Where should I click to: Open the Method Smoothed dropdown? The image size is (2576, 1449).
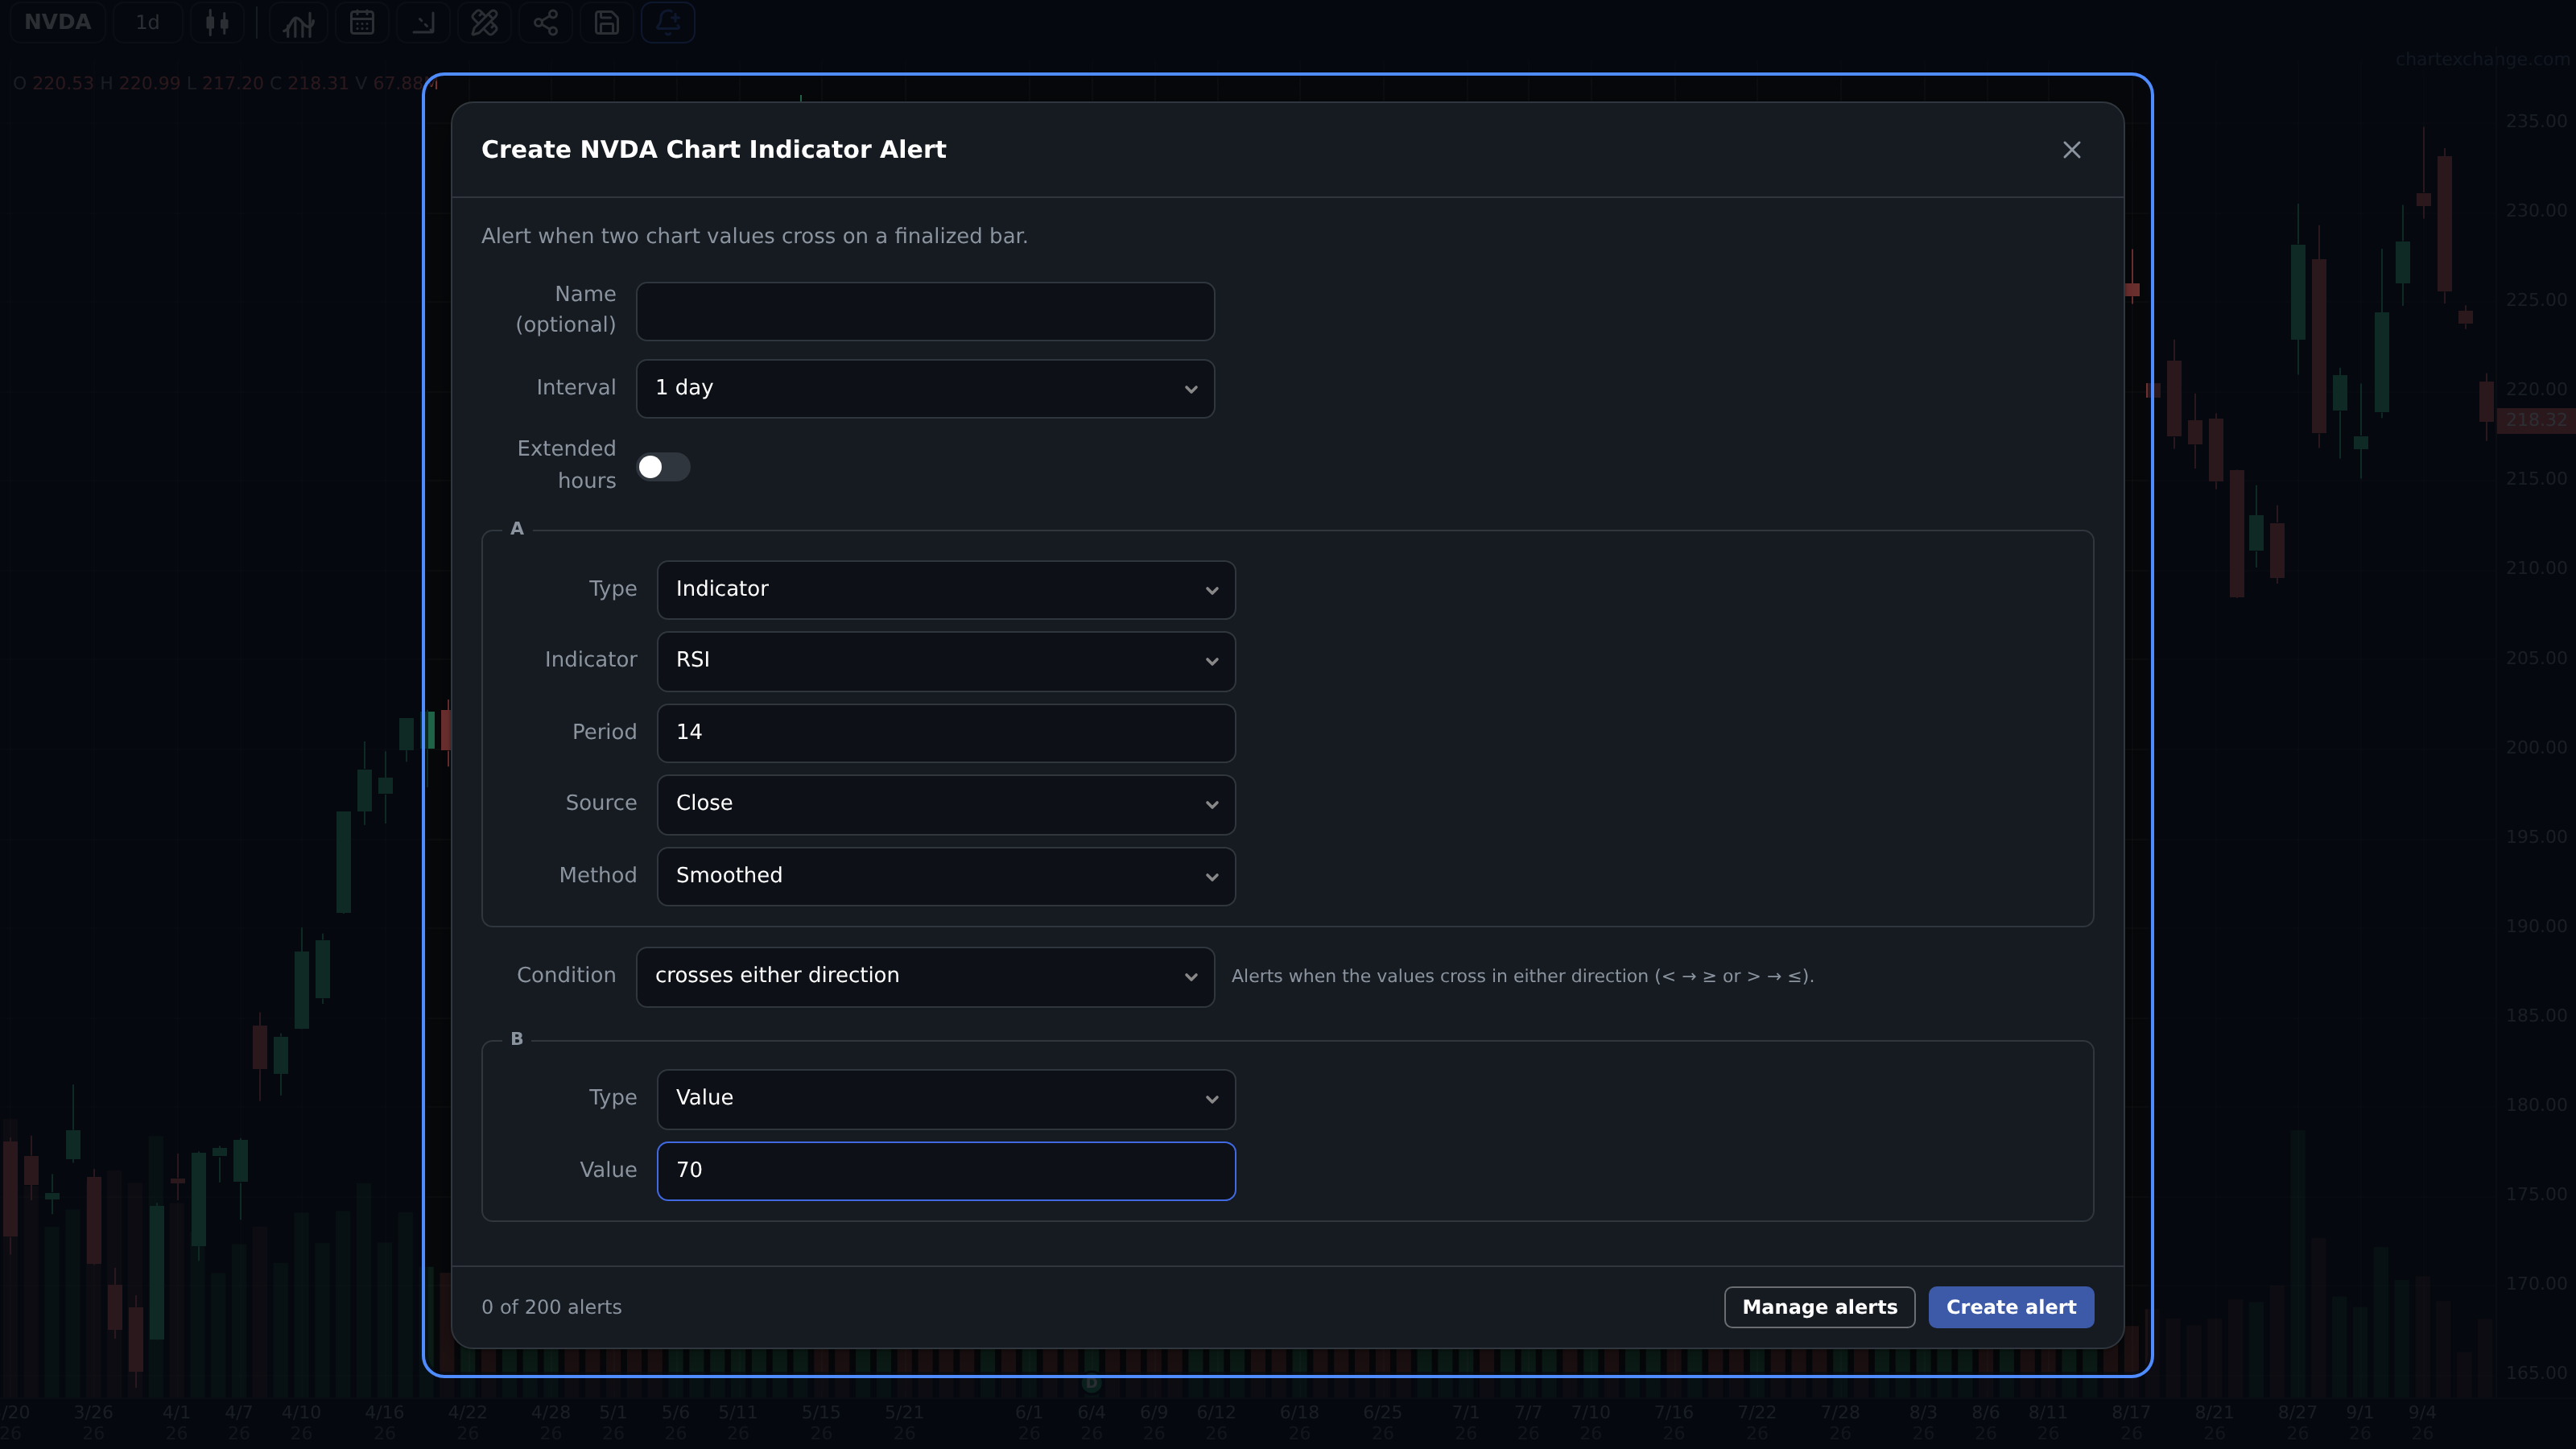(x=945, y=876)
